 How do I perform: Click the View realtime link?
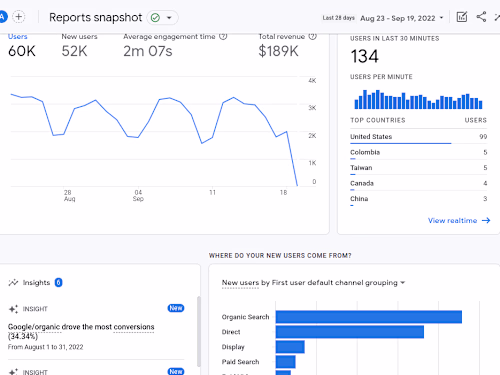[459, 220]
